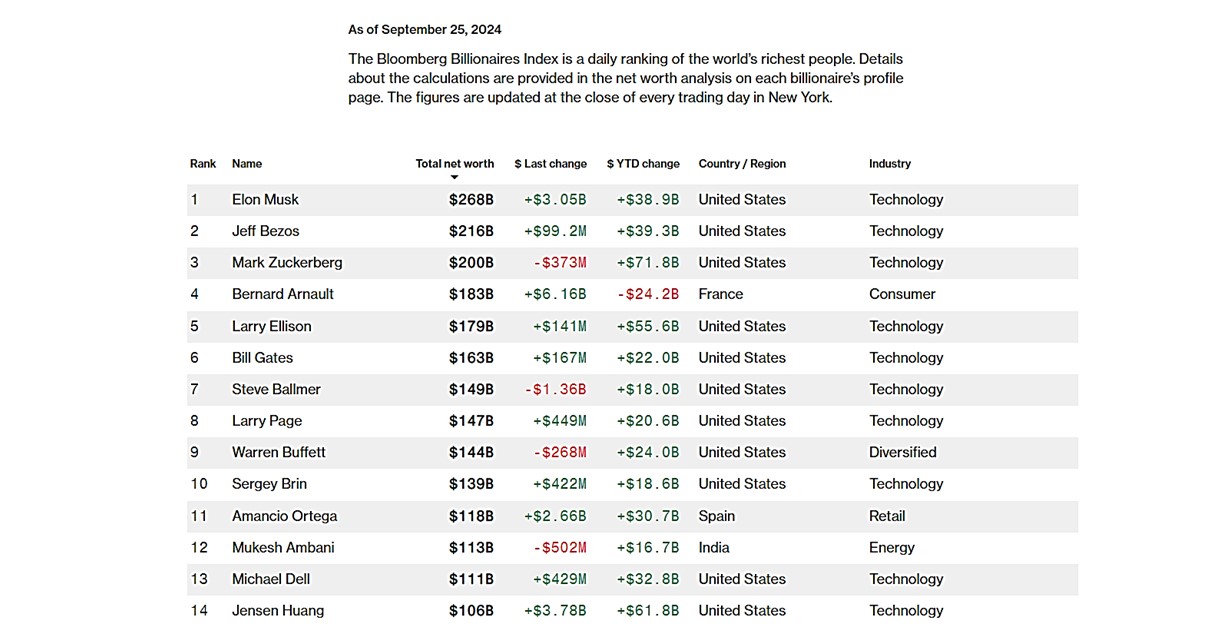This screenshot has height=624, width=1210.
Task: Select the Country / Region column header
Action: point(742,164)
